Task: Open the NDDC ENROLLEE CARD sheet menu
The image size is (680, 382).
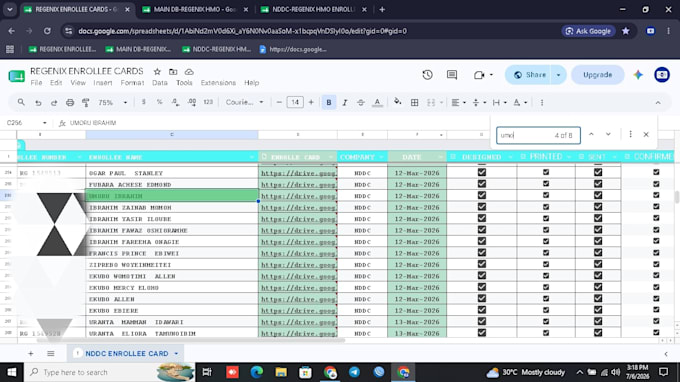Action: tap(176, 354)
